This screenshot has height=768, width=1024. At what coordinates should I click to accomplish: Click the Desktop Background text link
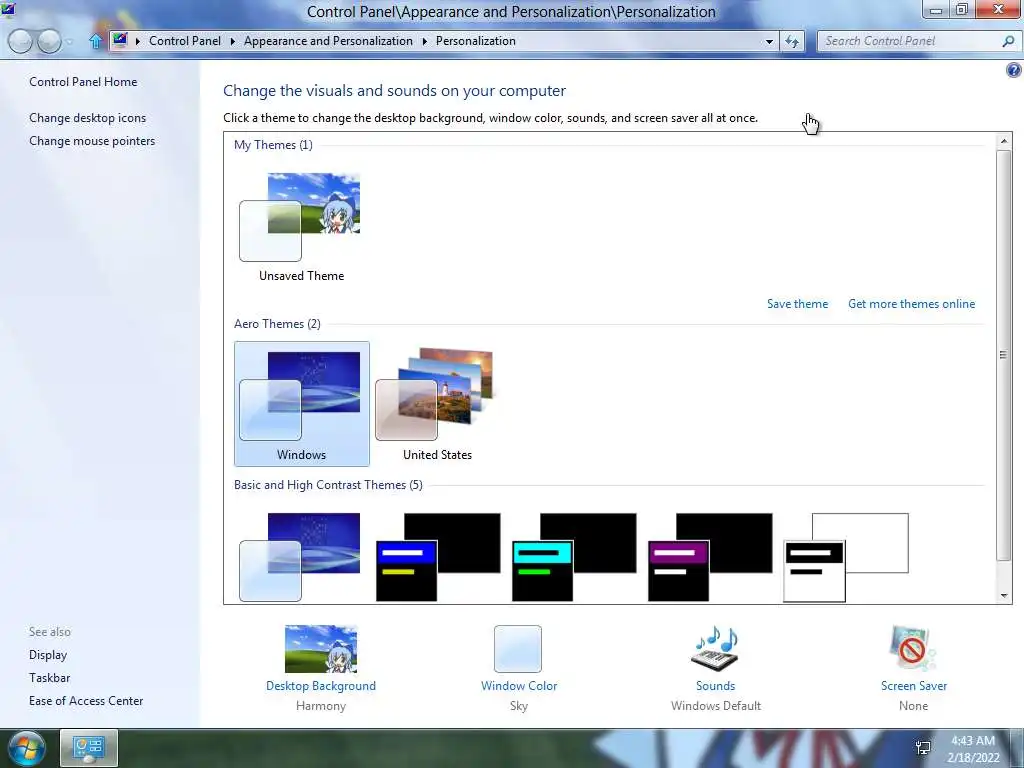(x=321, y=686)
